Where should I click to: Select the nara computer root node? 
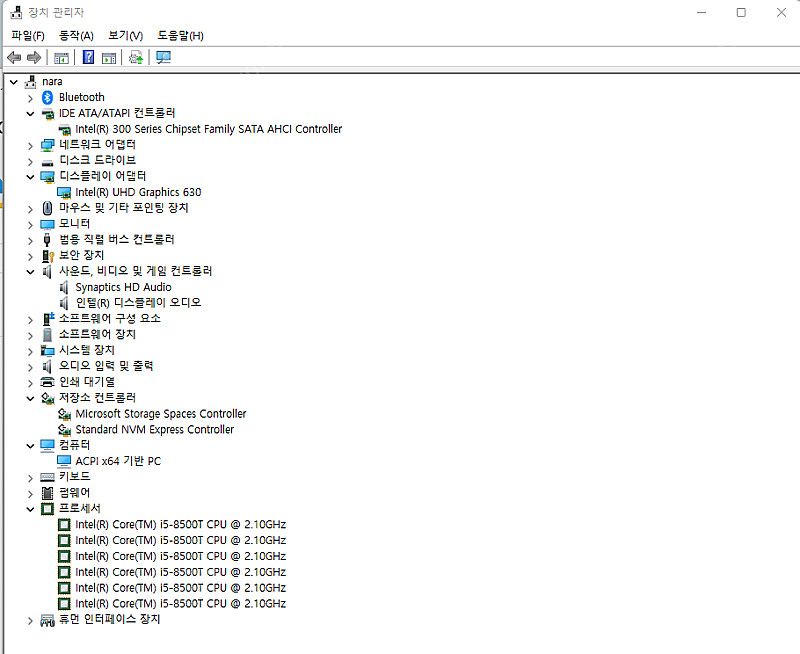tap(52, 81)
